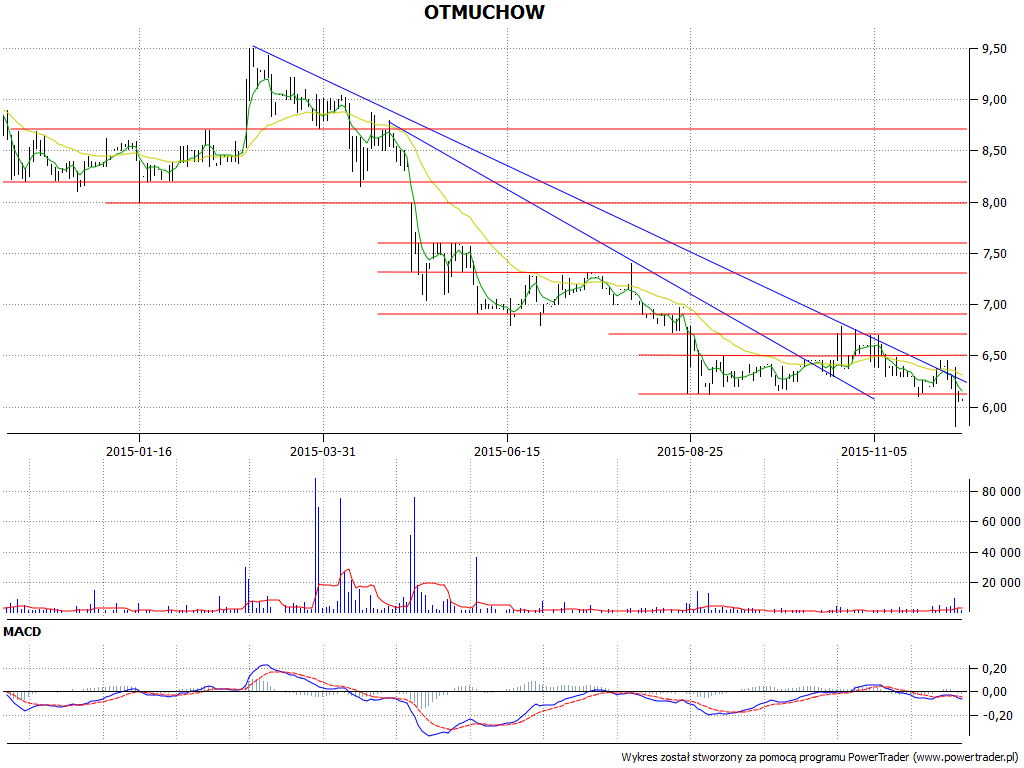Click the PowerTrader credit text at bottom
This screenshot has height=768, width=1024.
[x=822, y=758]
